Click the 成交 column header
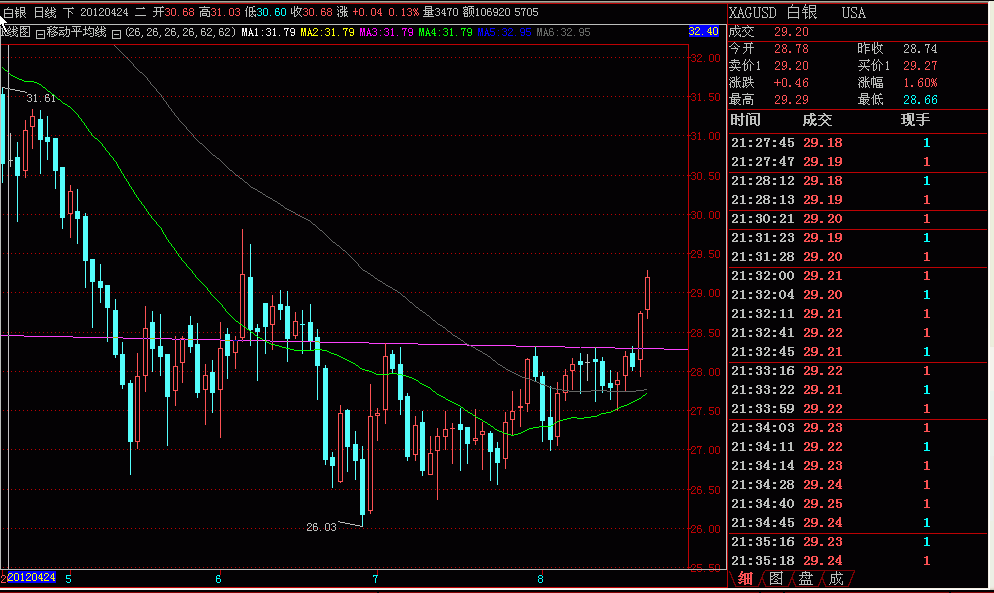Screen dimensions: 994x593 (816, 120)
